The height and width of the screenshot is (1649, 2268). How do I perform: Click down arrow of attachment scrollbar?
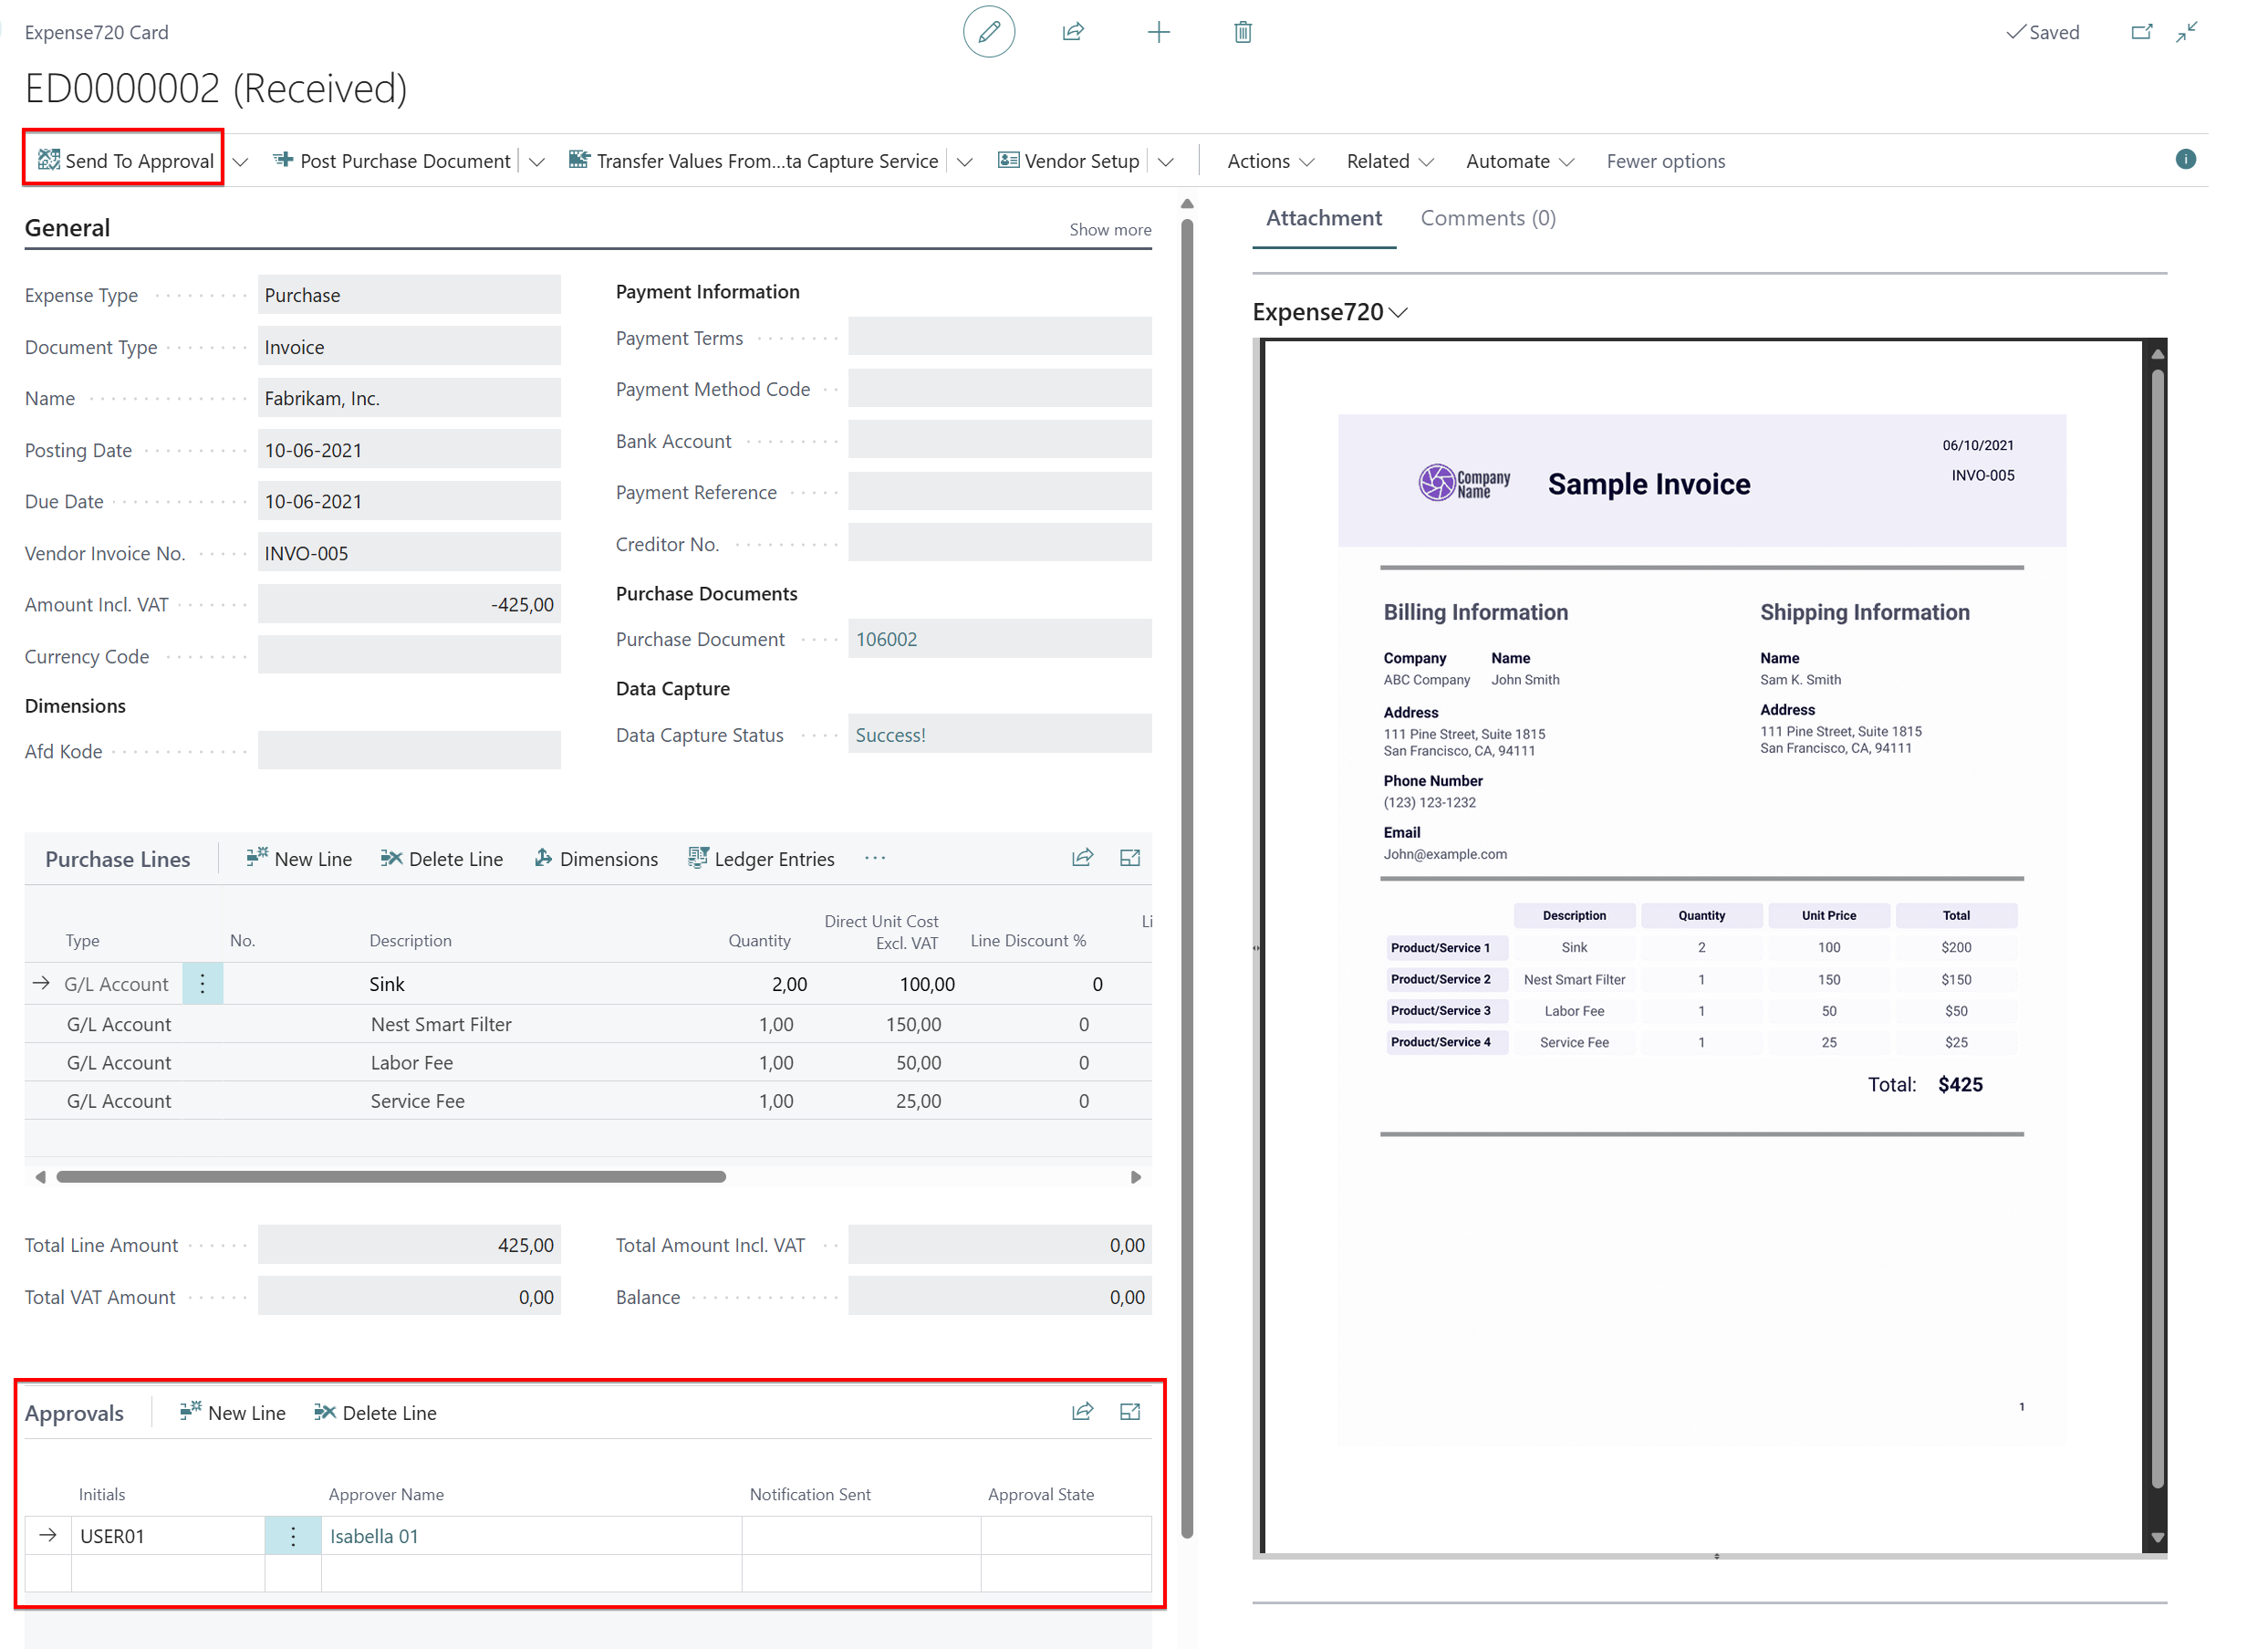[2157, 1539]
